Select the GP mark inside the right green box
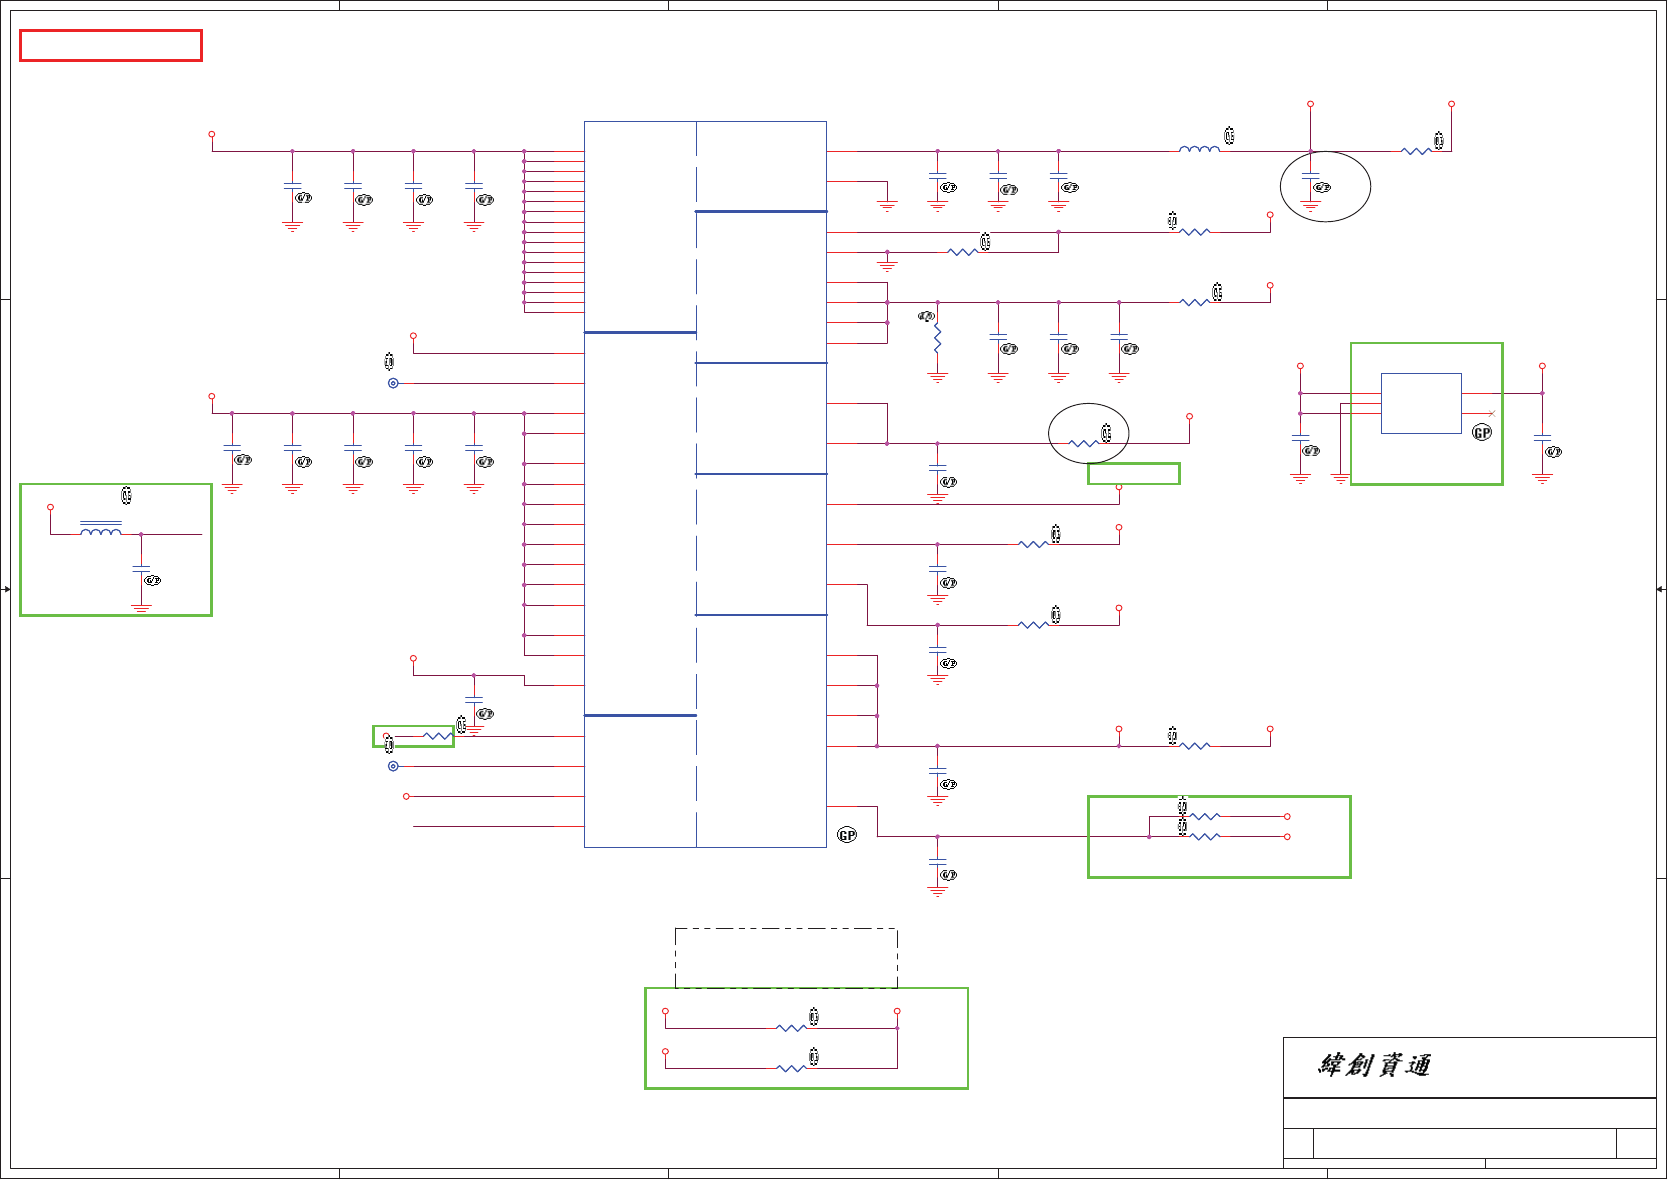1668x1180 pixels. [1482, 433]
